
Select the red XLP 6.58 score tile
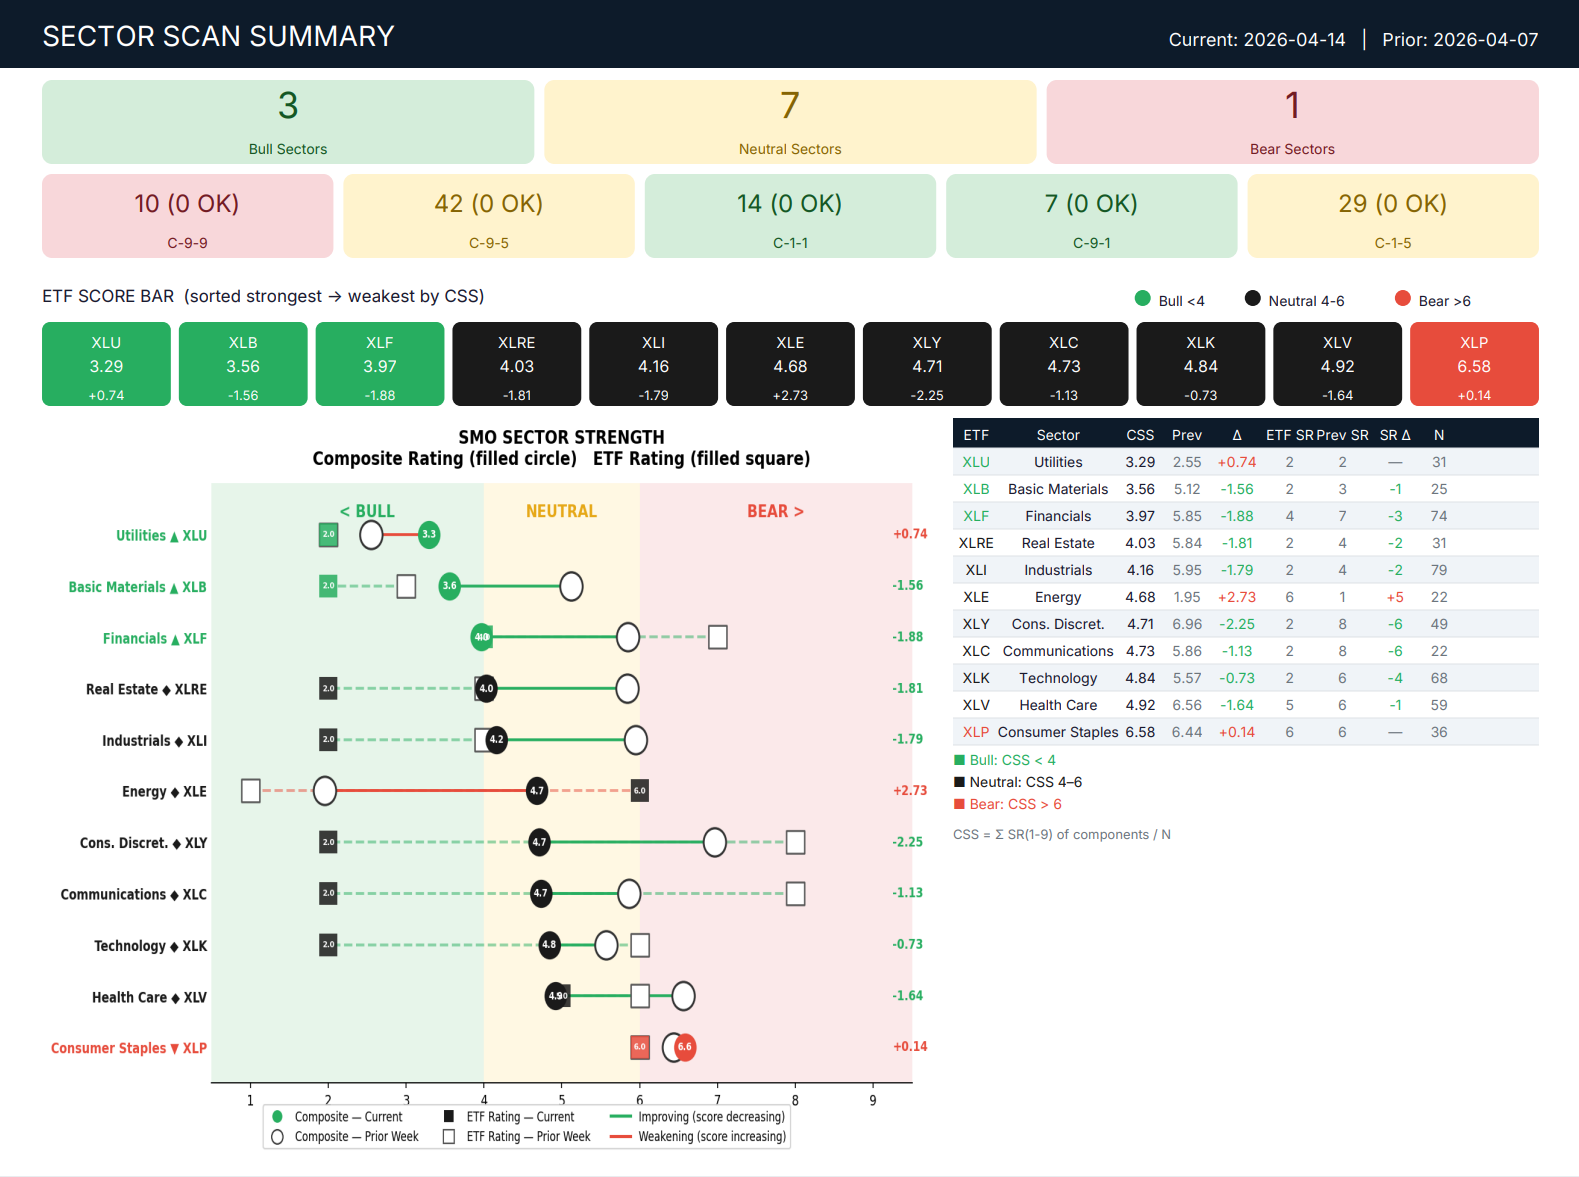(1474, 364)
